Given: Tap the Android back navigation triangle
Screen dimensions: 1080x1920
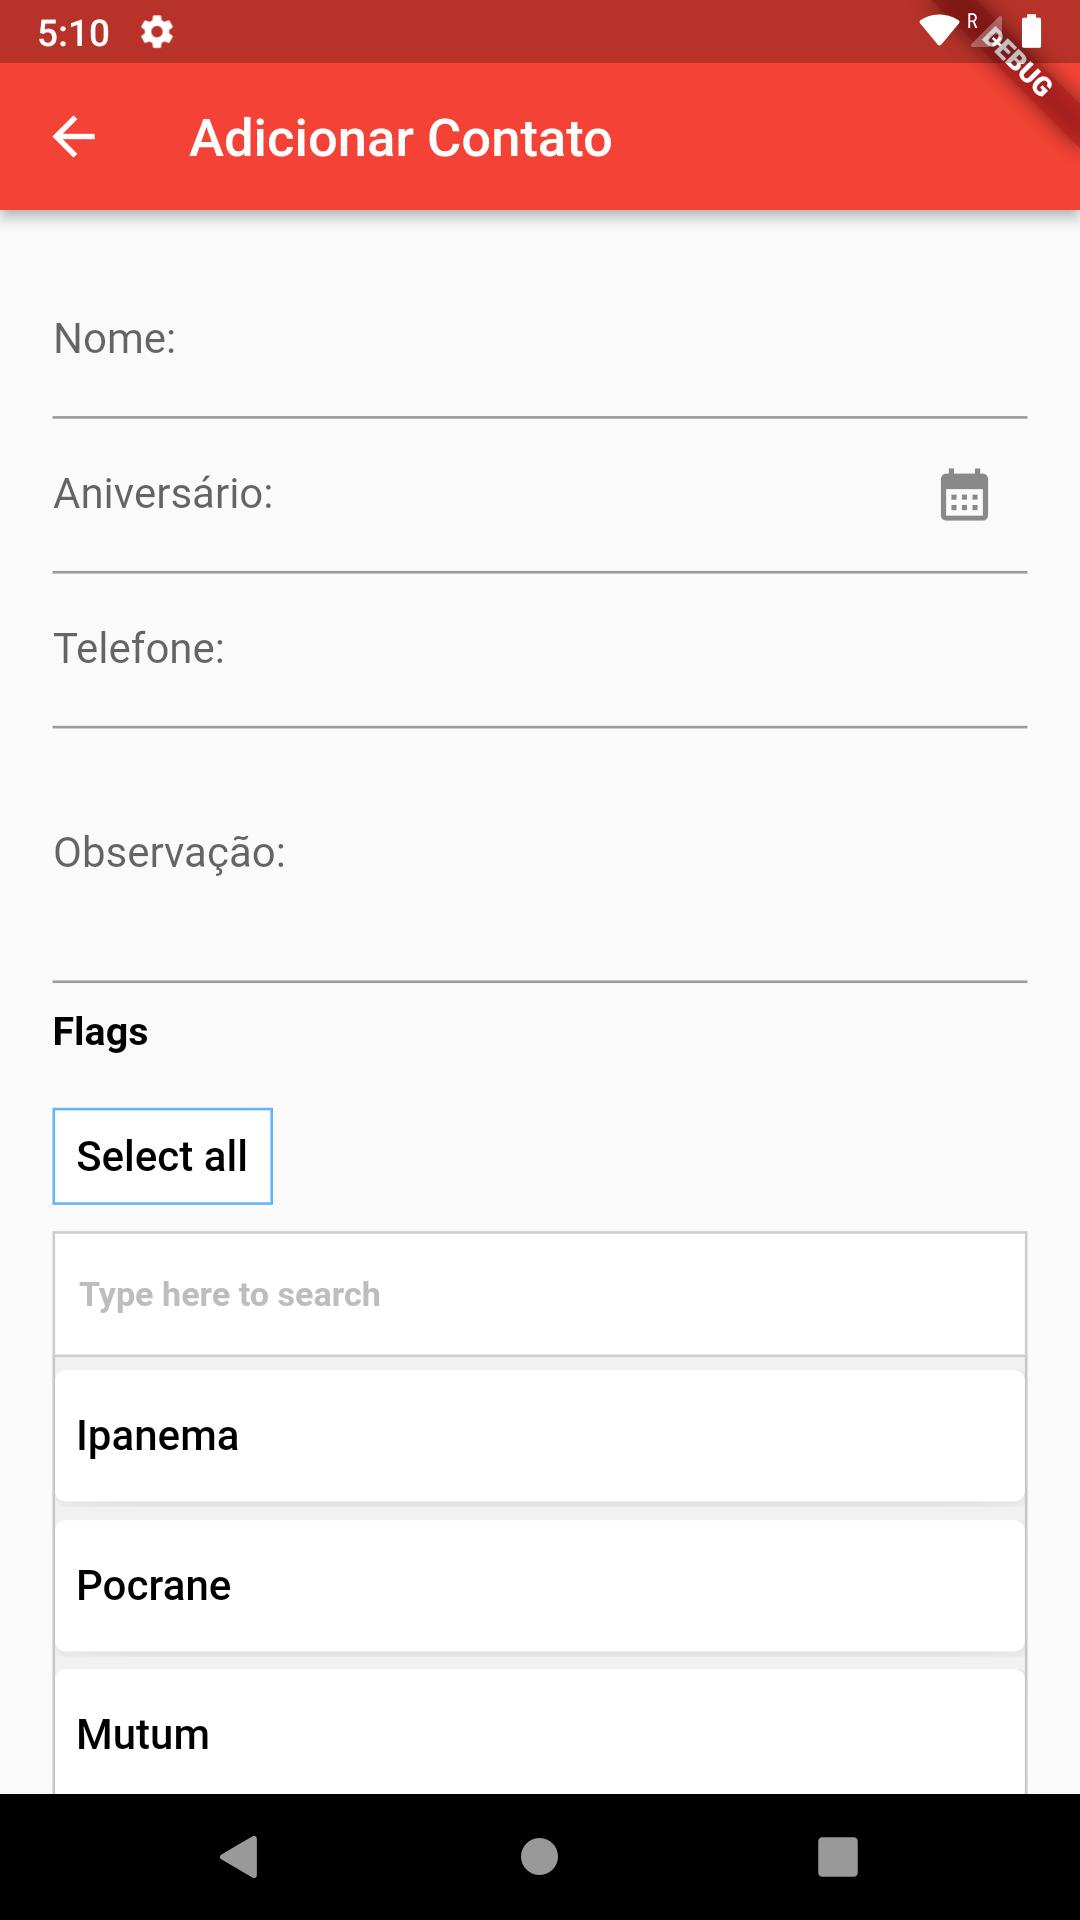Looking at the screenshot, I should 240,1857.
